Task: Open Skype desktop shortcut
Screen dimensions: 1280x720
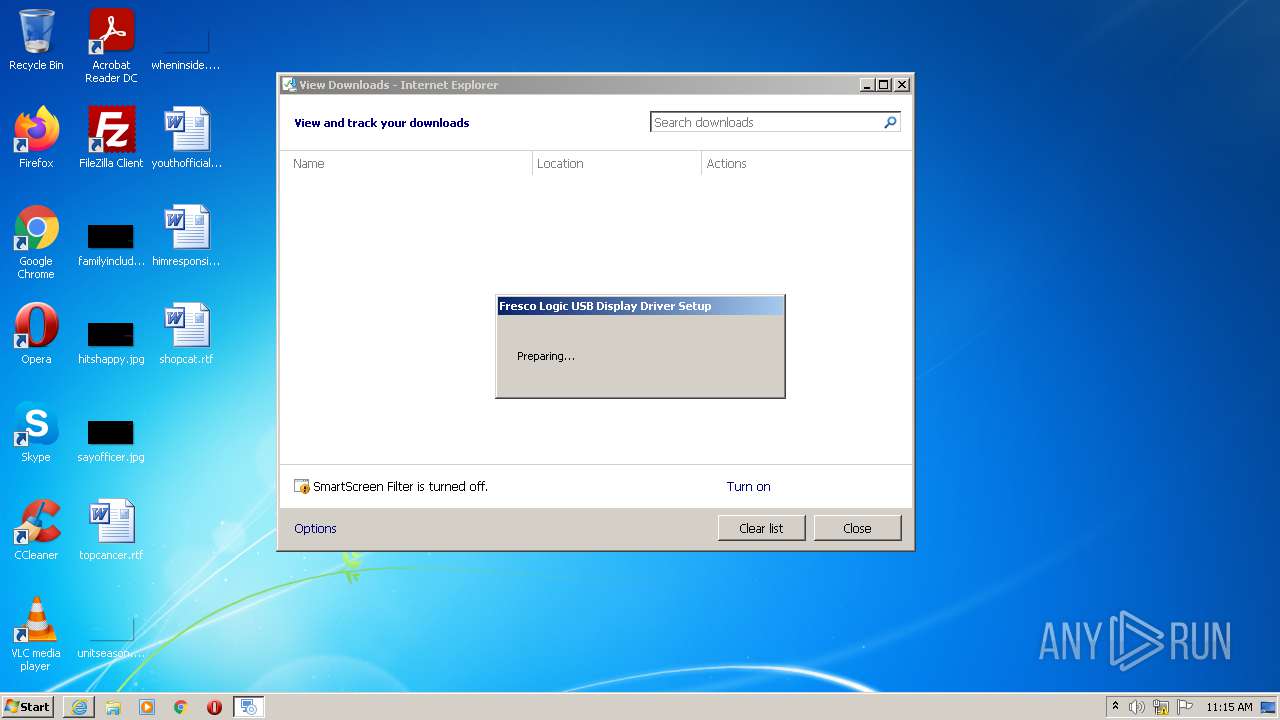Action: pyautogui.click(x=36, y=432)
